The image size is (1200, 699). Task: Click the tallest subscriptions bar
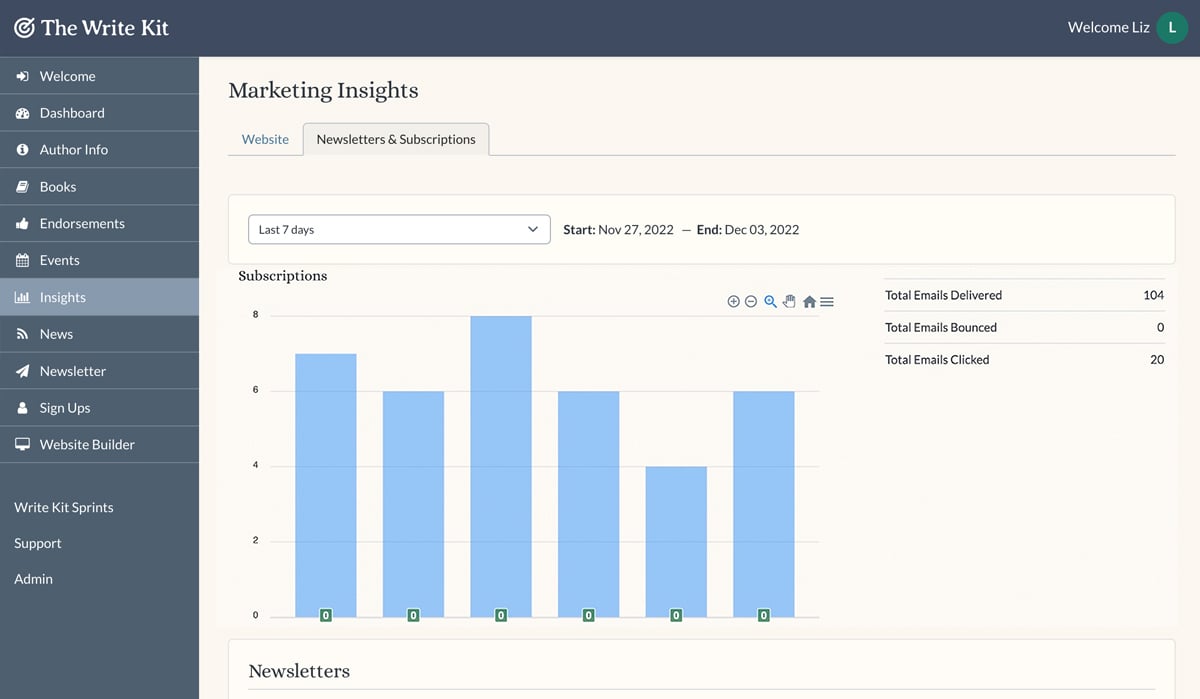point(501,460)
